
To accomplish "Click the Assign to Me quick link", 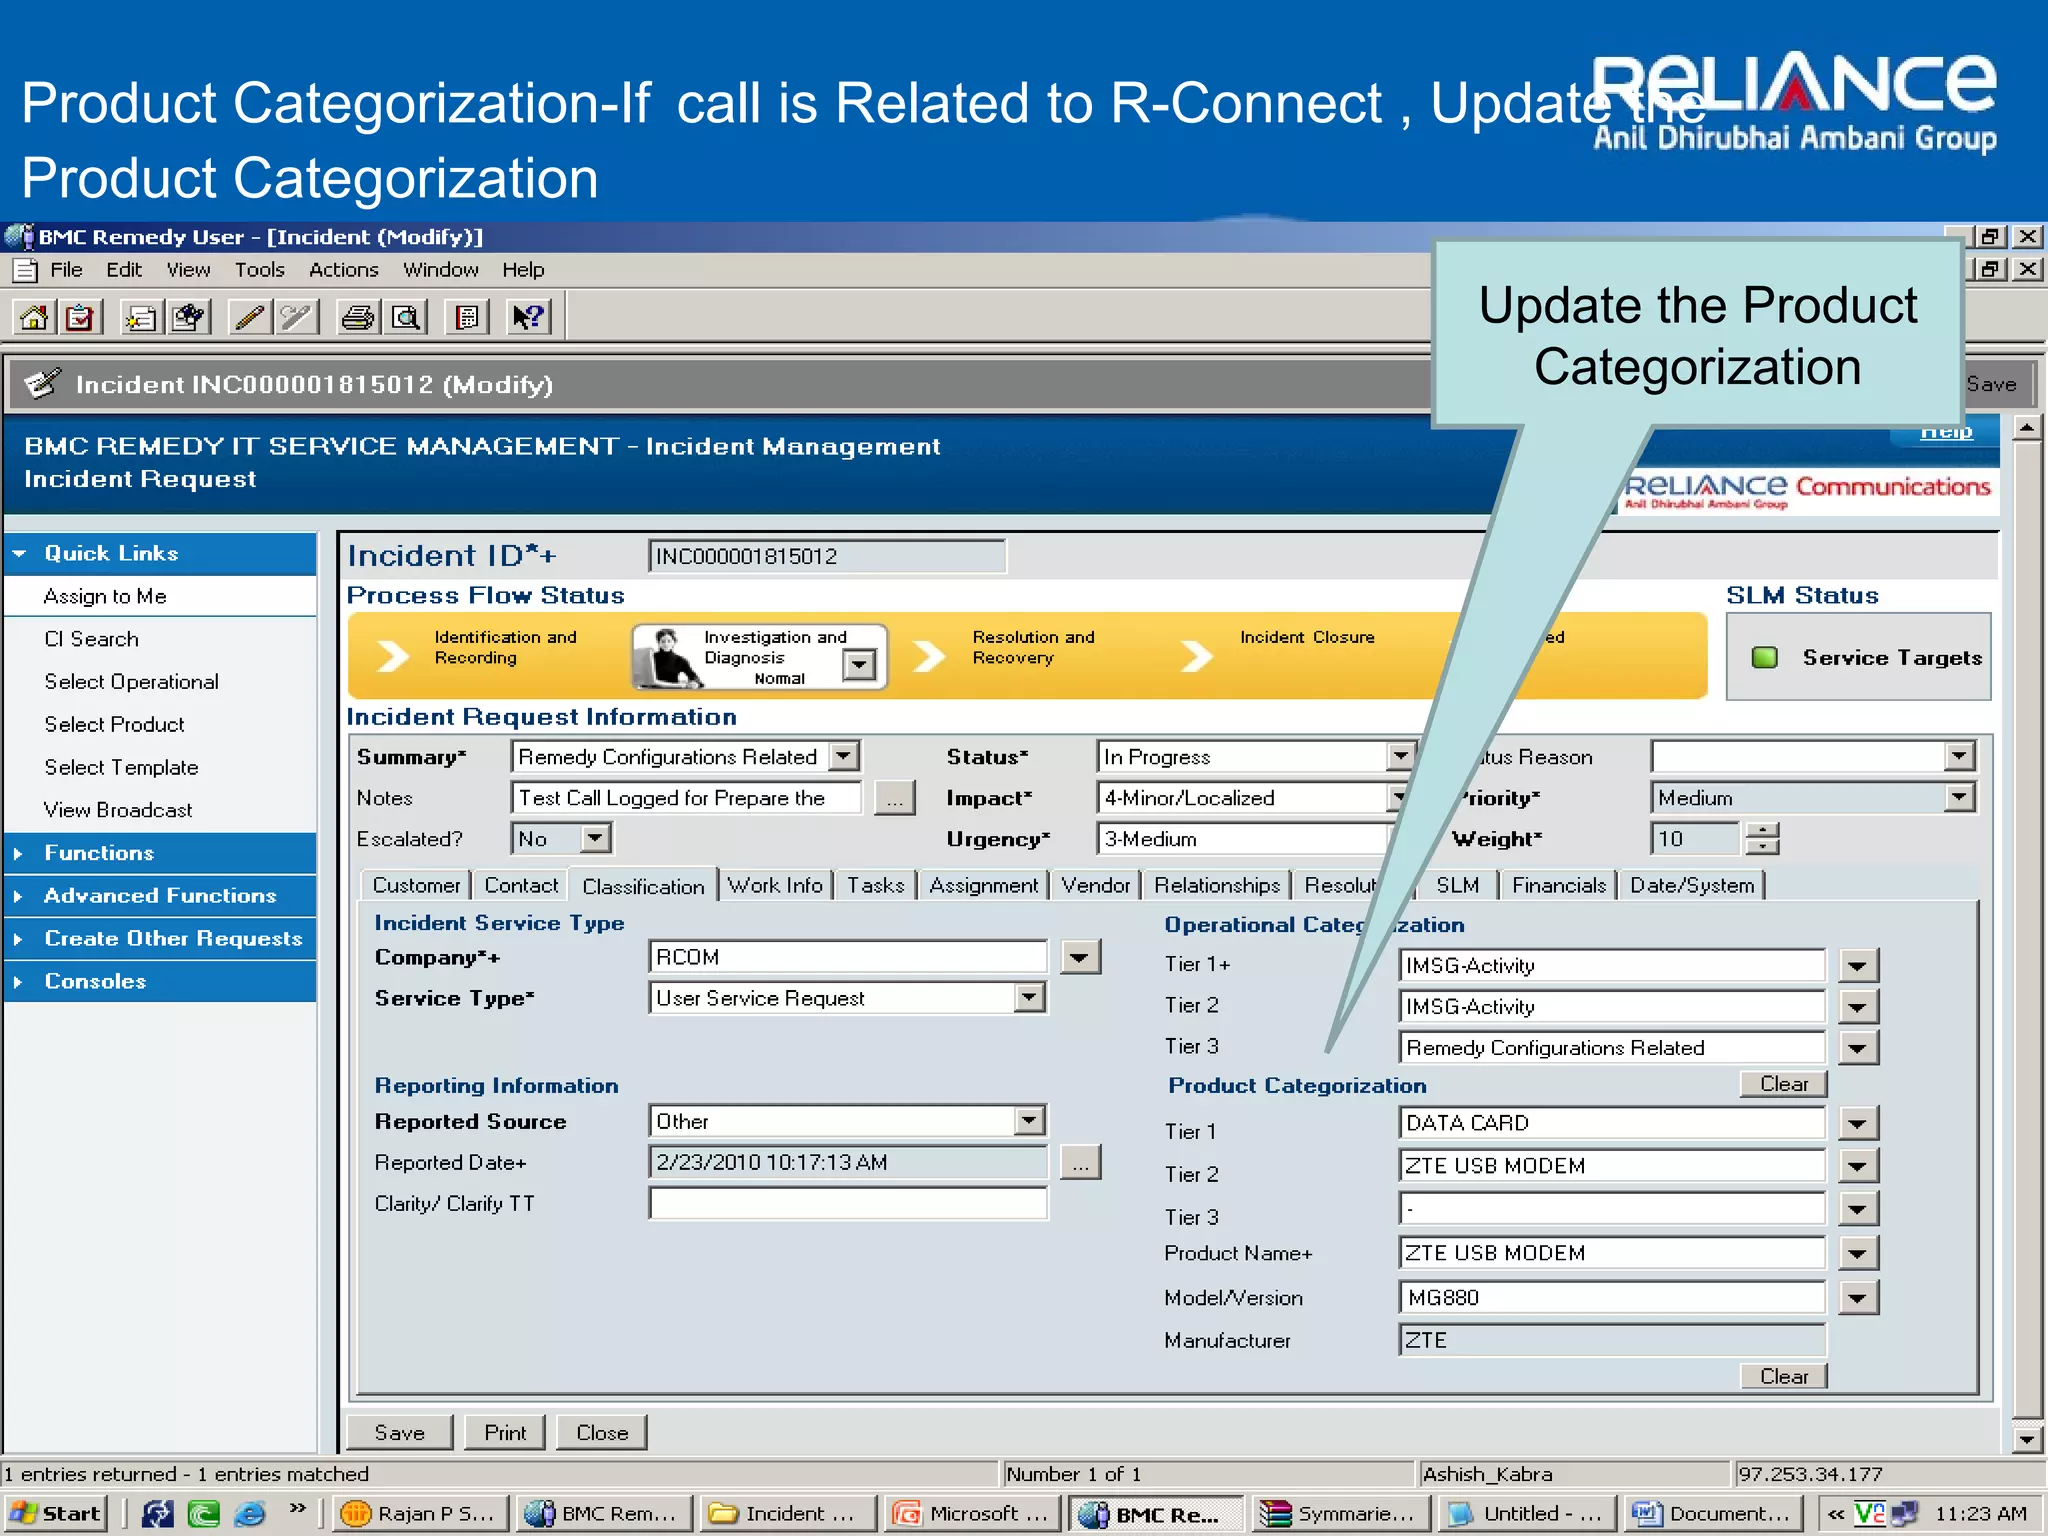I will [105, 596].
